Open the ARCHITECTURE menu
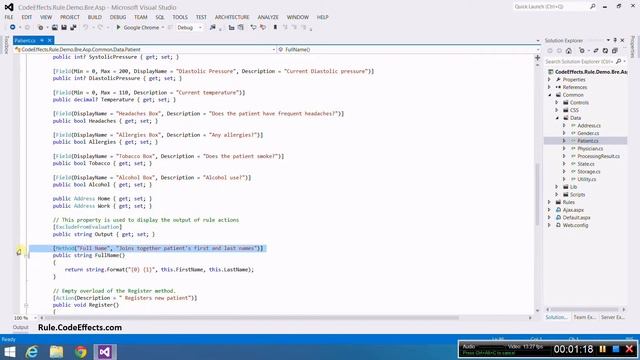This screenshot has height=360, width=640. pos(232,17)
